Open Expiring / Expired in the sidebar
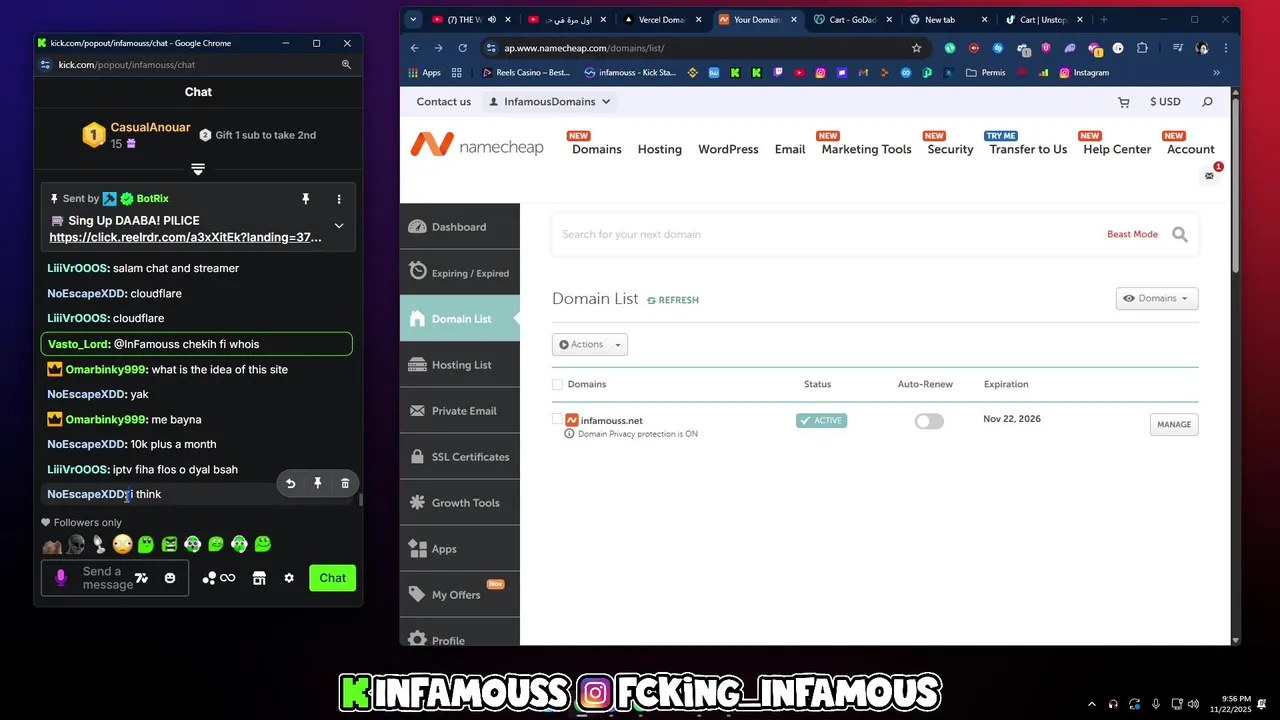 pyautogui.click(x=460, y=273)
